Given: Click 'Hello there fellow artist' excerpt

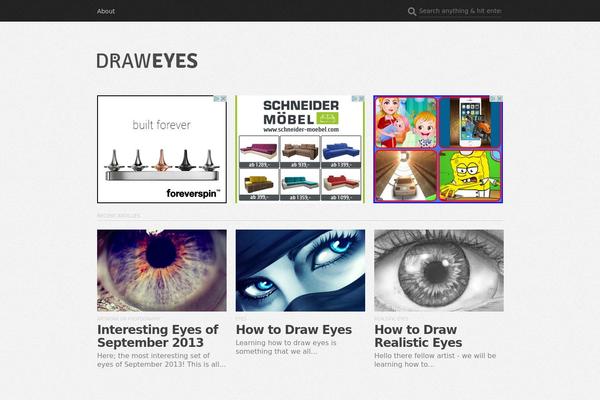Looking at the screenshot, I should pos(435,360).
